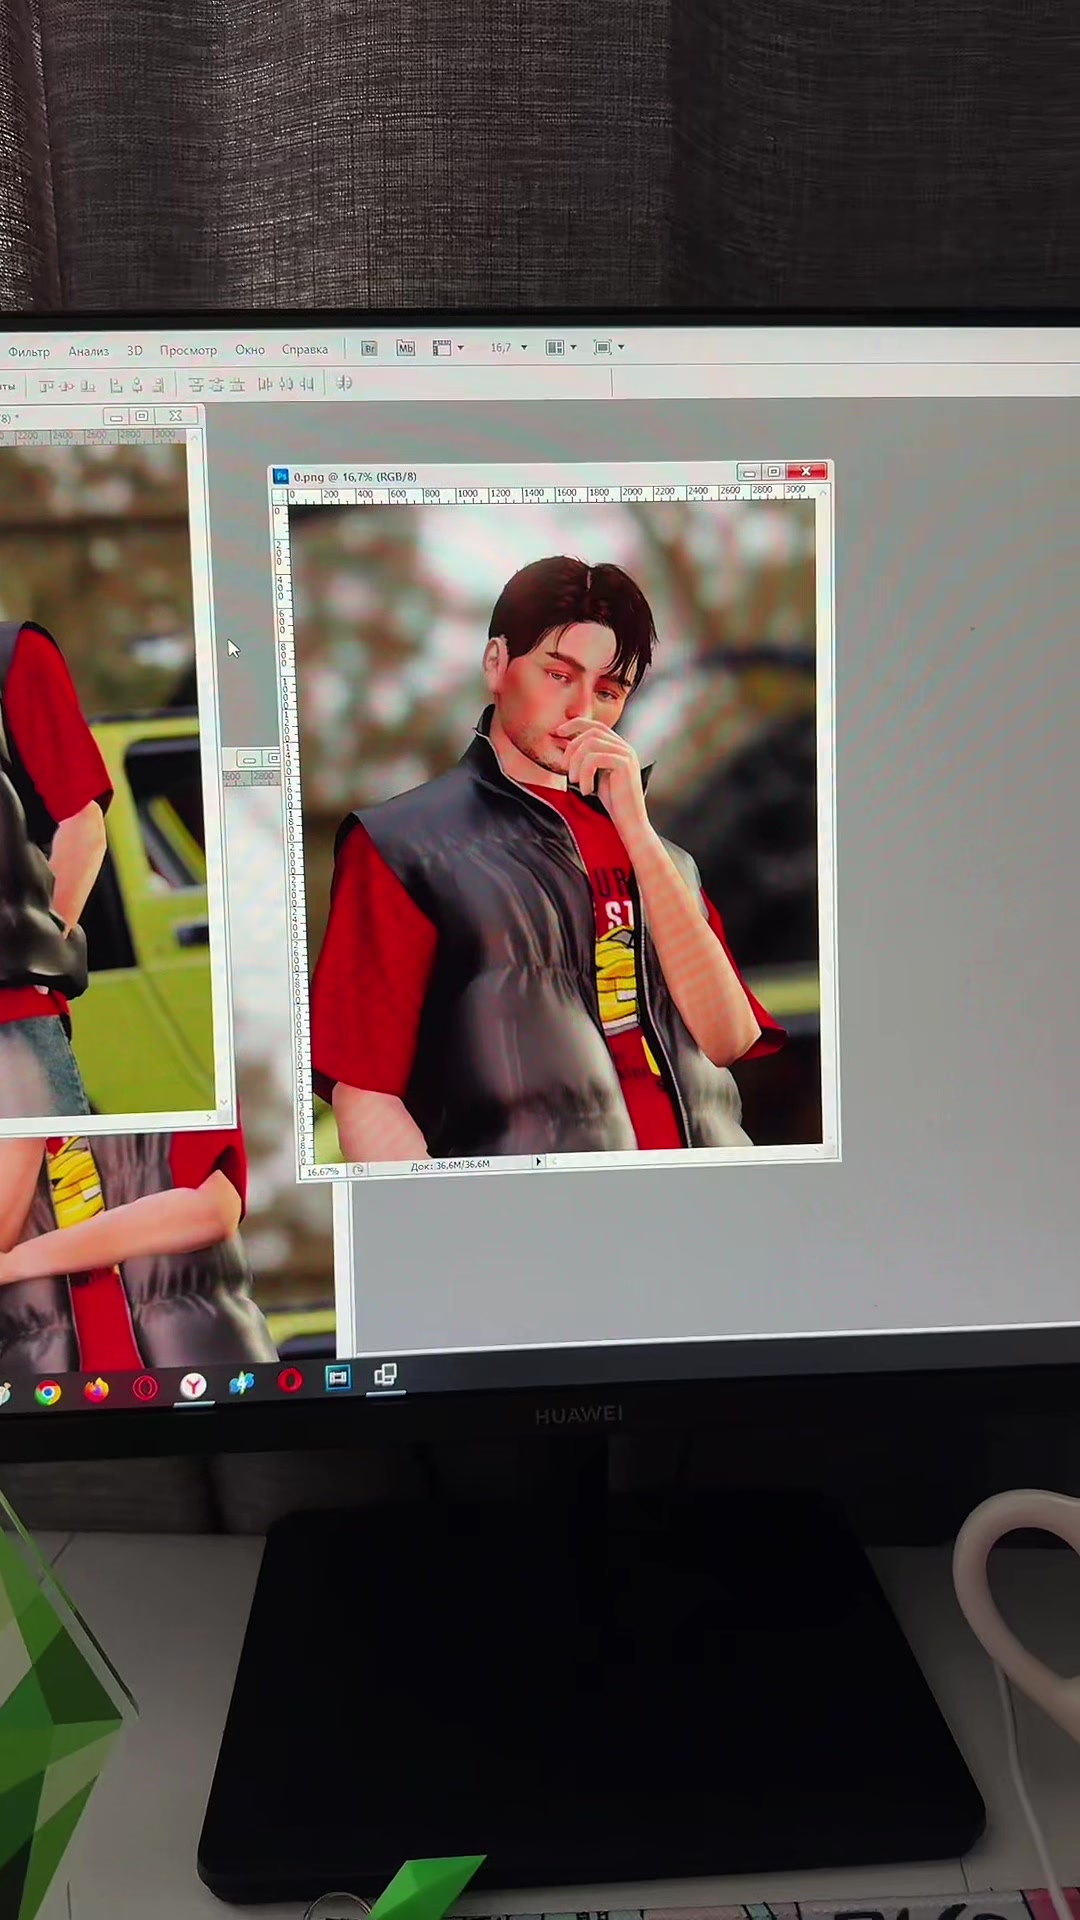Distribute horizontal centers in options bar
This screenshot has width=1080, height=1920.
tap(286, 384)
